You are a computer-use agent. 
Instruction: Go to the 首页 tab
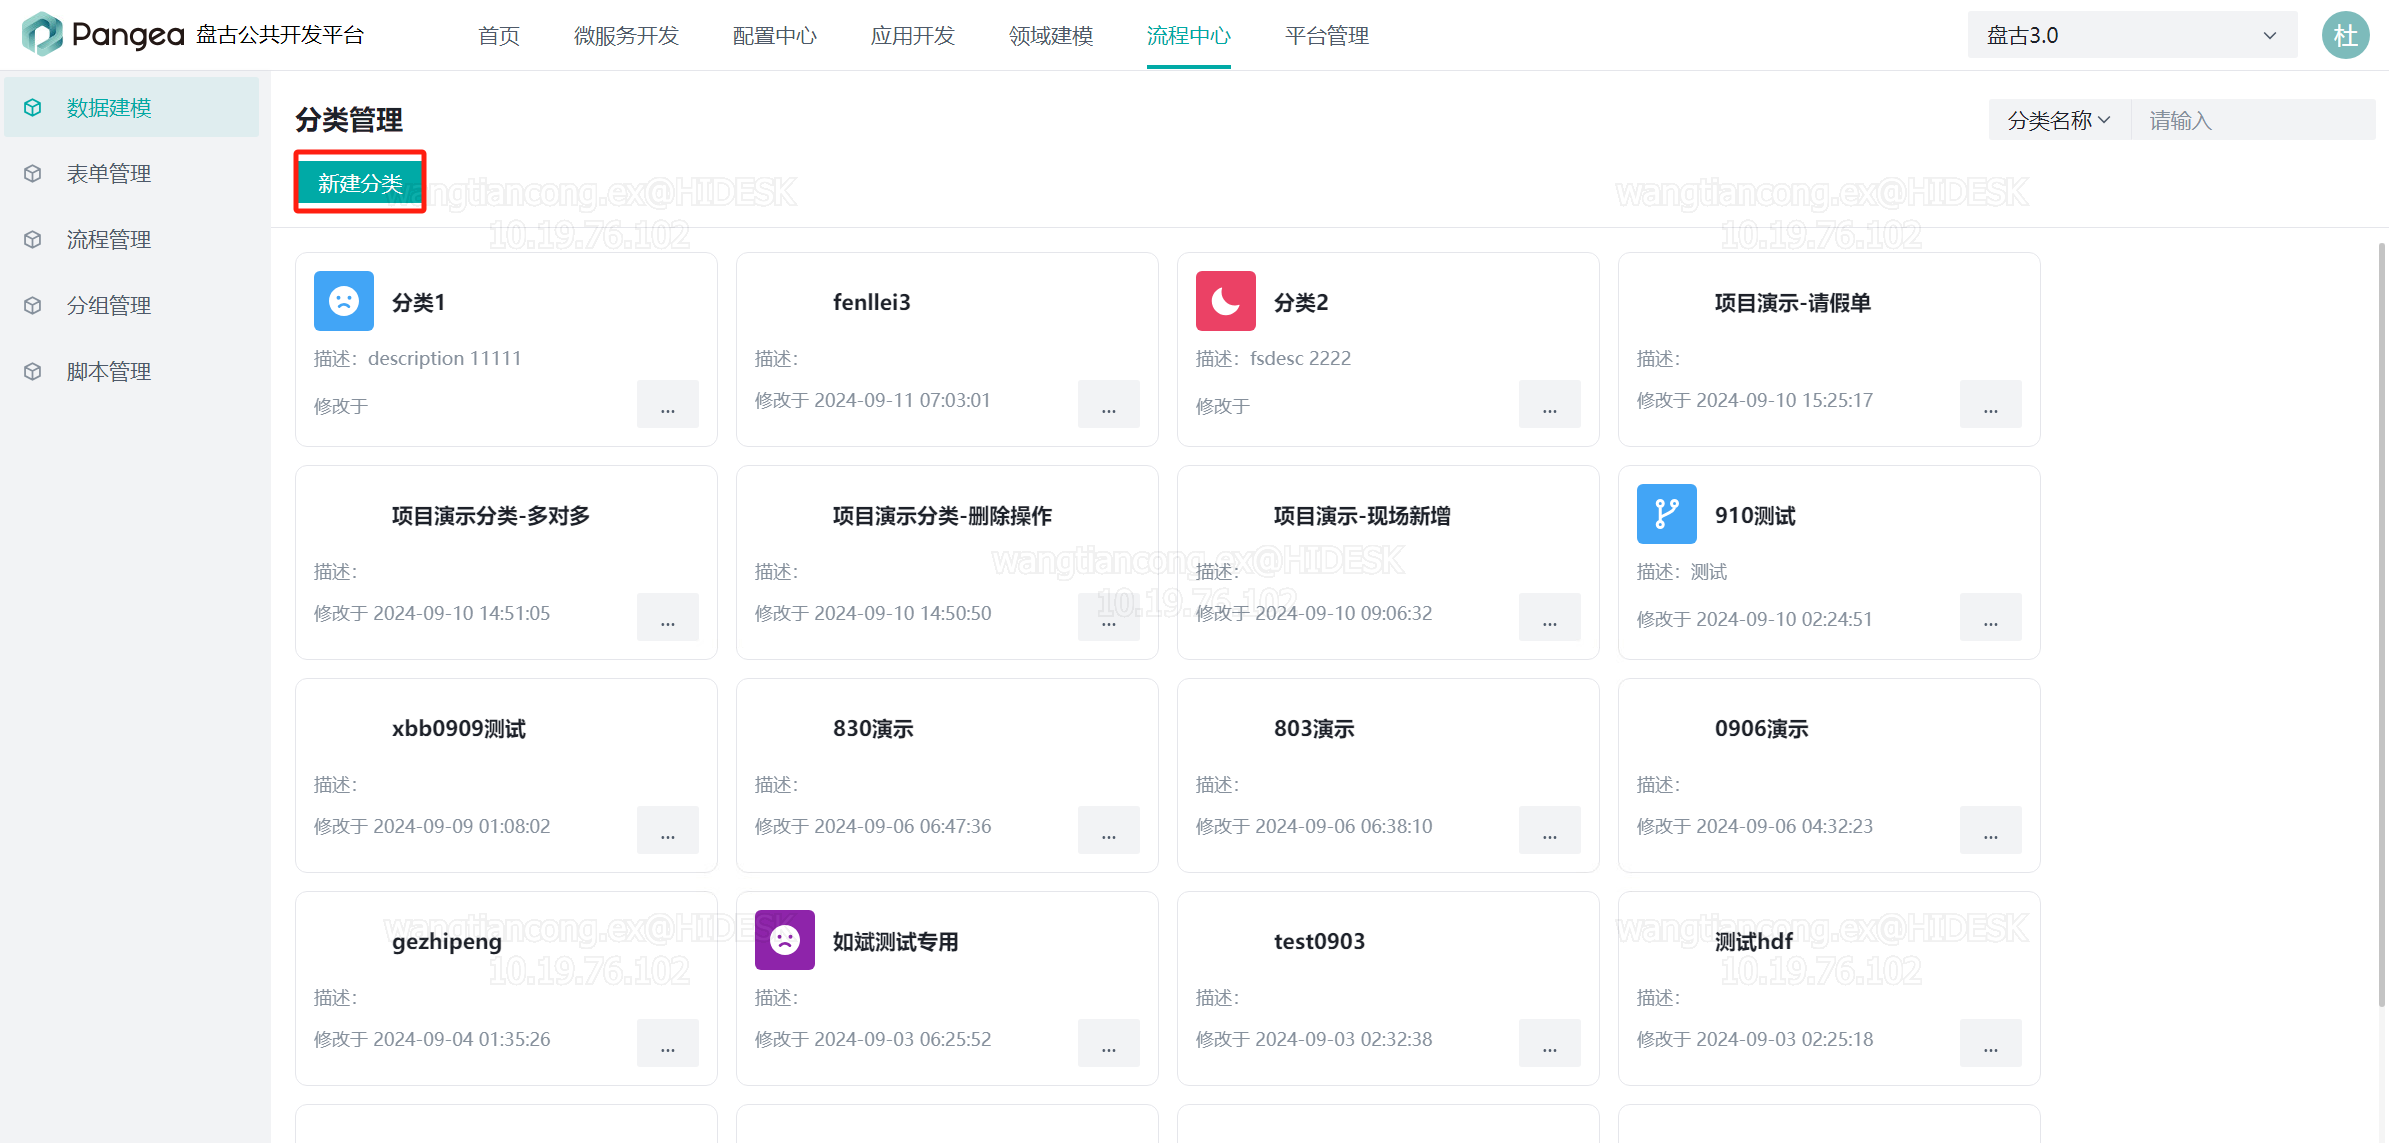tap(499, 36)
